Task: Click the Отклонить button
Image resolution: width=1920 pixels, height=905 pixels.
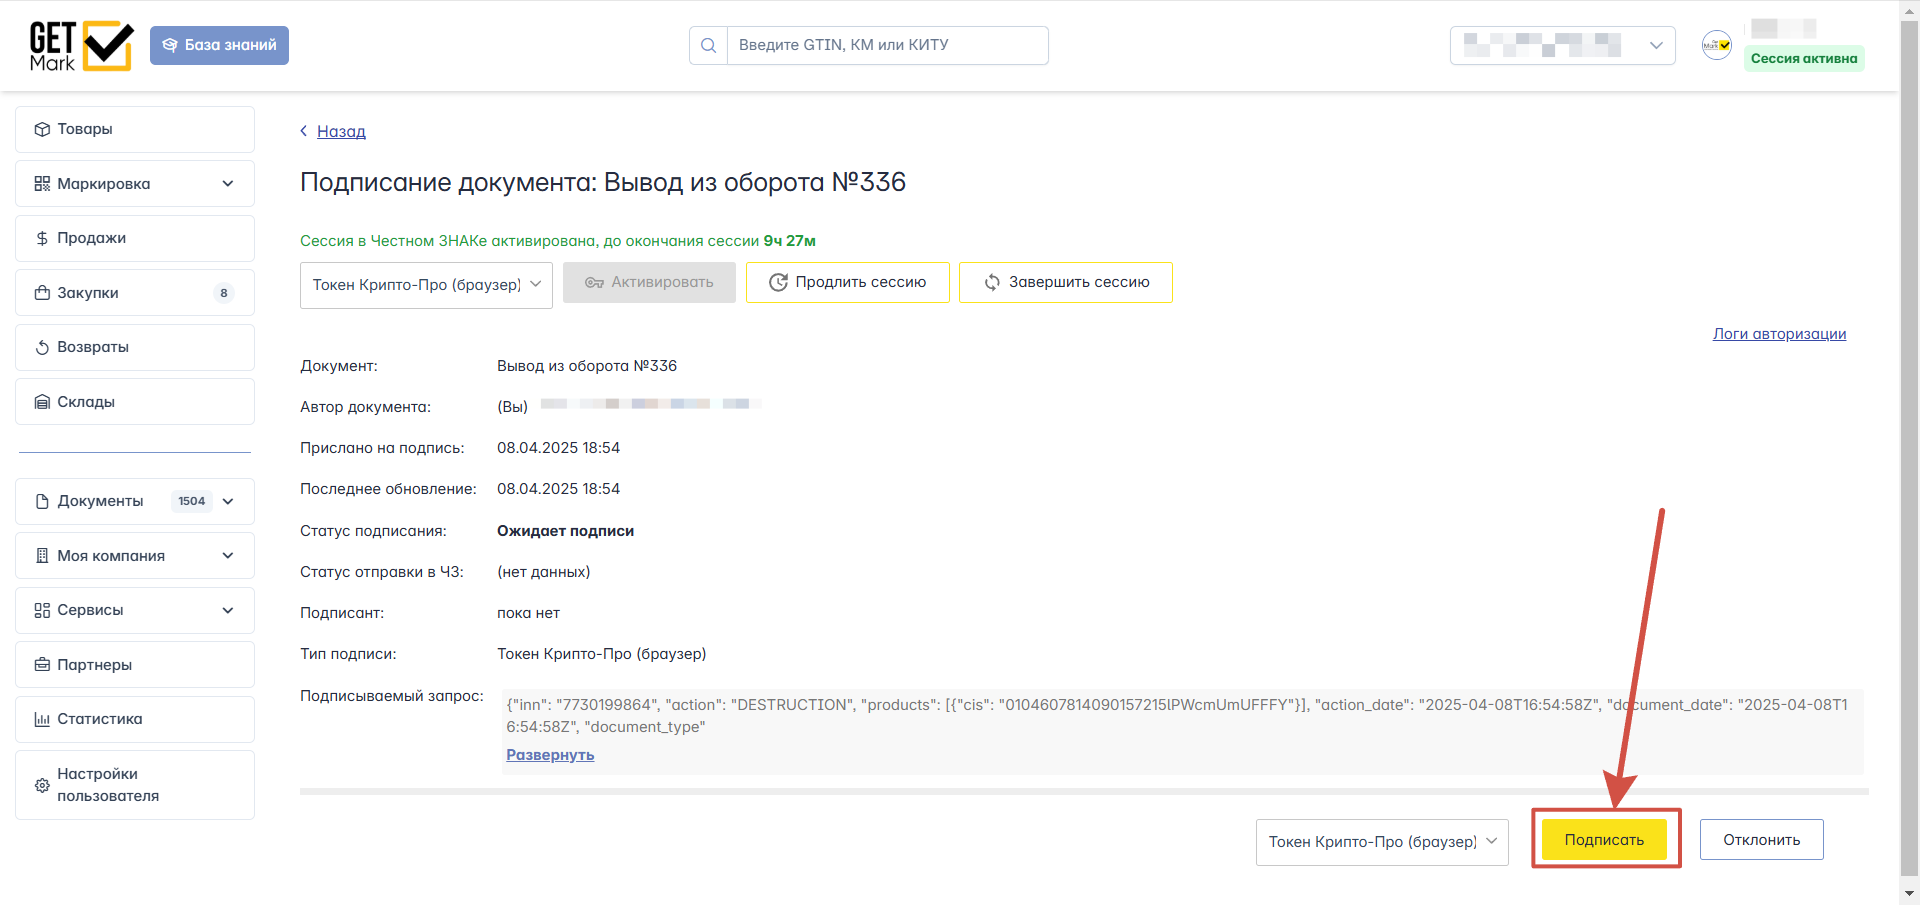Action: click(x=1761, y=840)
